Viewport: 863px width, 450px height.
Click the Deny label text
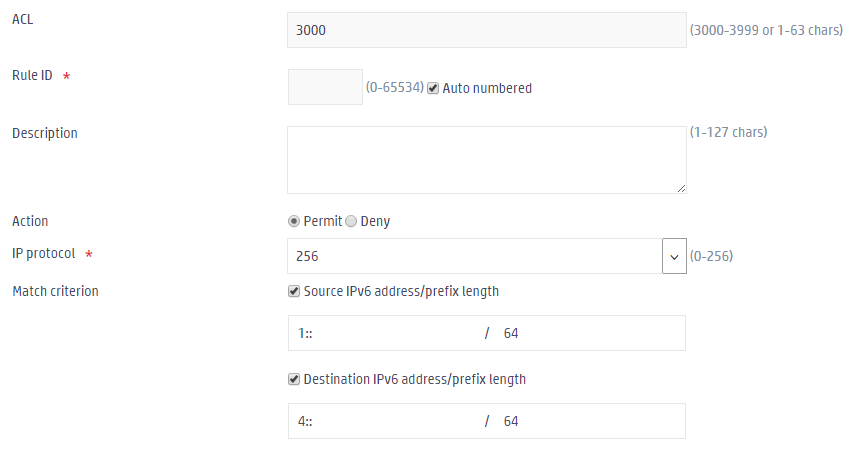[x=375, y=221]
